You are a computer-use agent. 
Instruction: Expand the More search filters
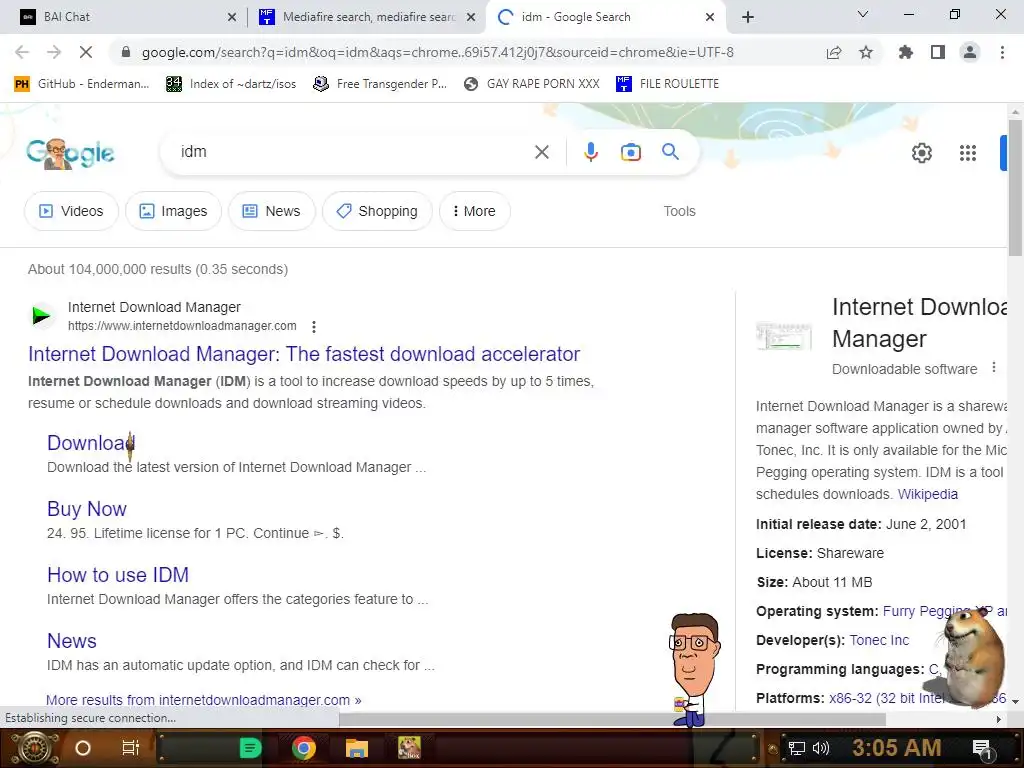pyautogui.click(x=475, y=211)
